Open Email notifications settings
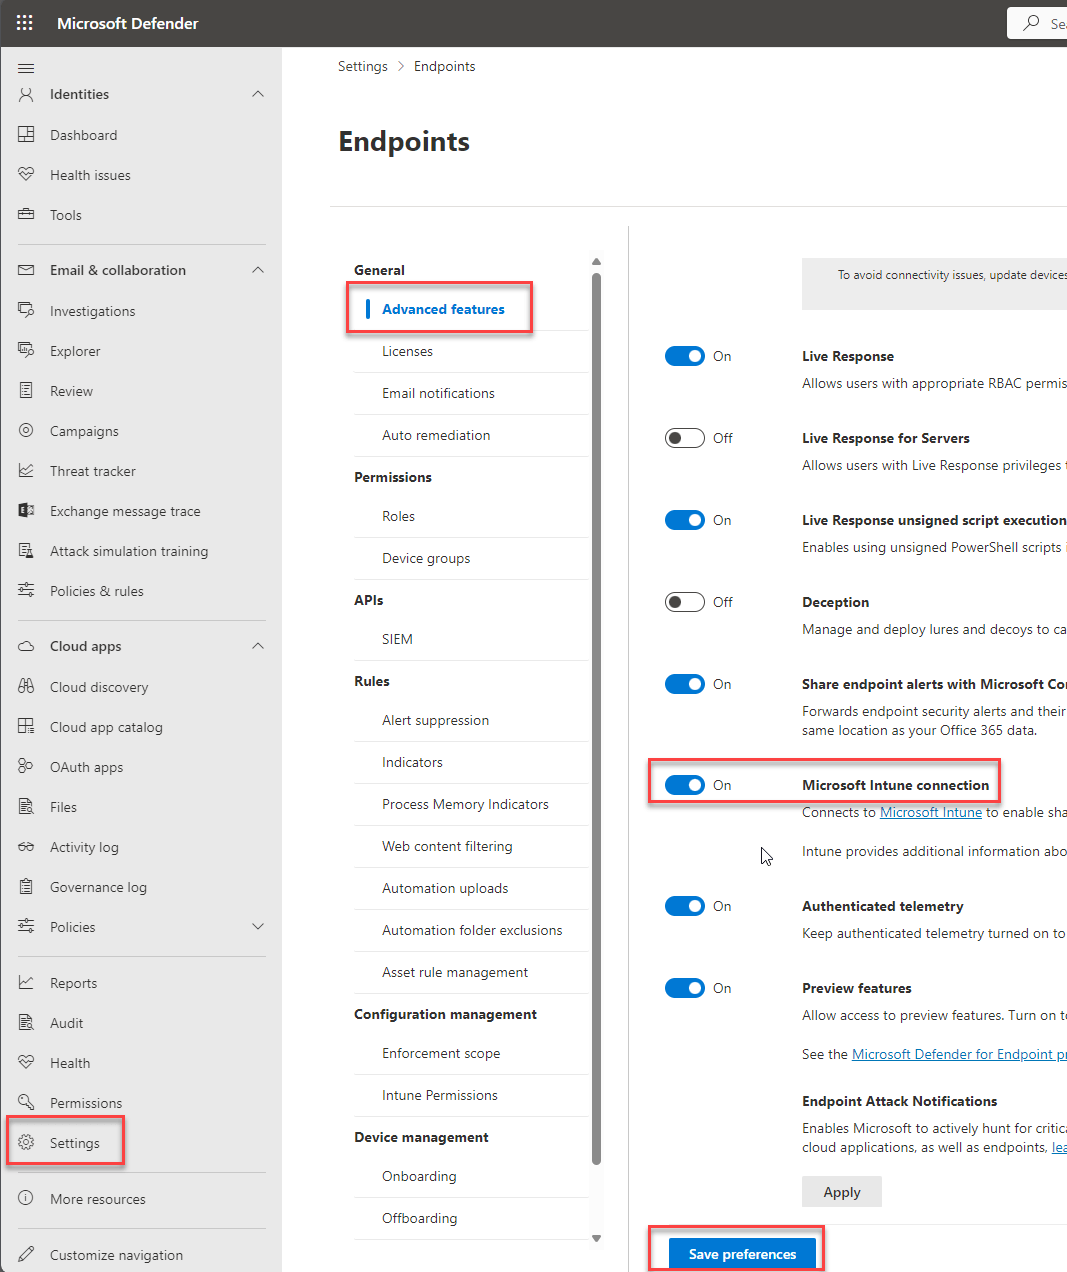The width and height of the screenshot is (1067, 1272). click(x=438, y=393)
